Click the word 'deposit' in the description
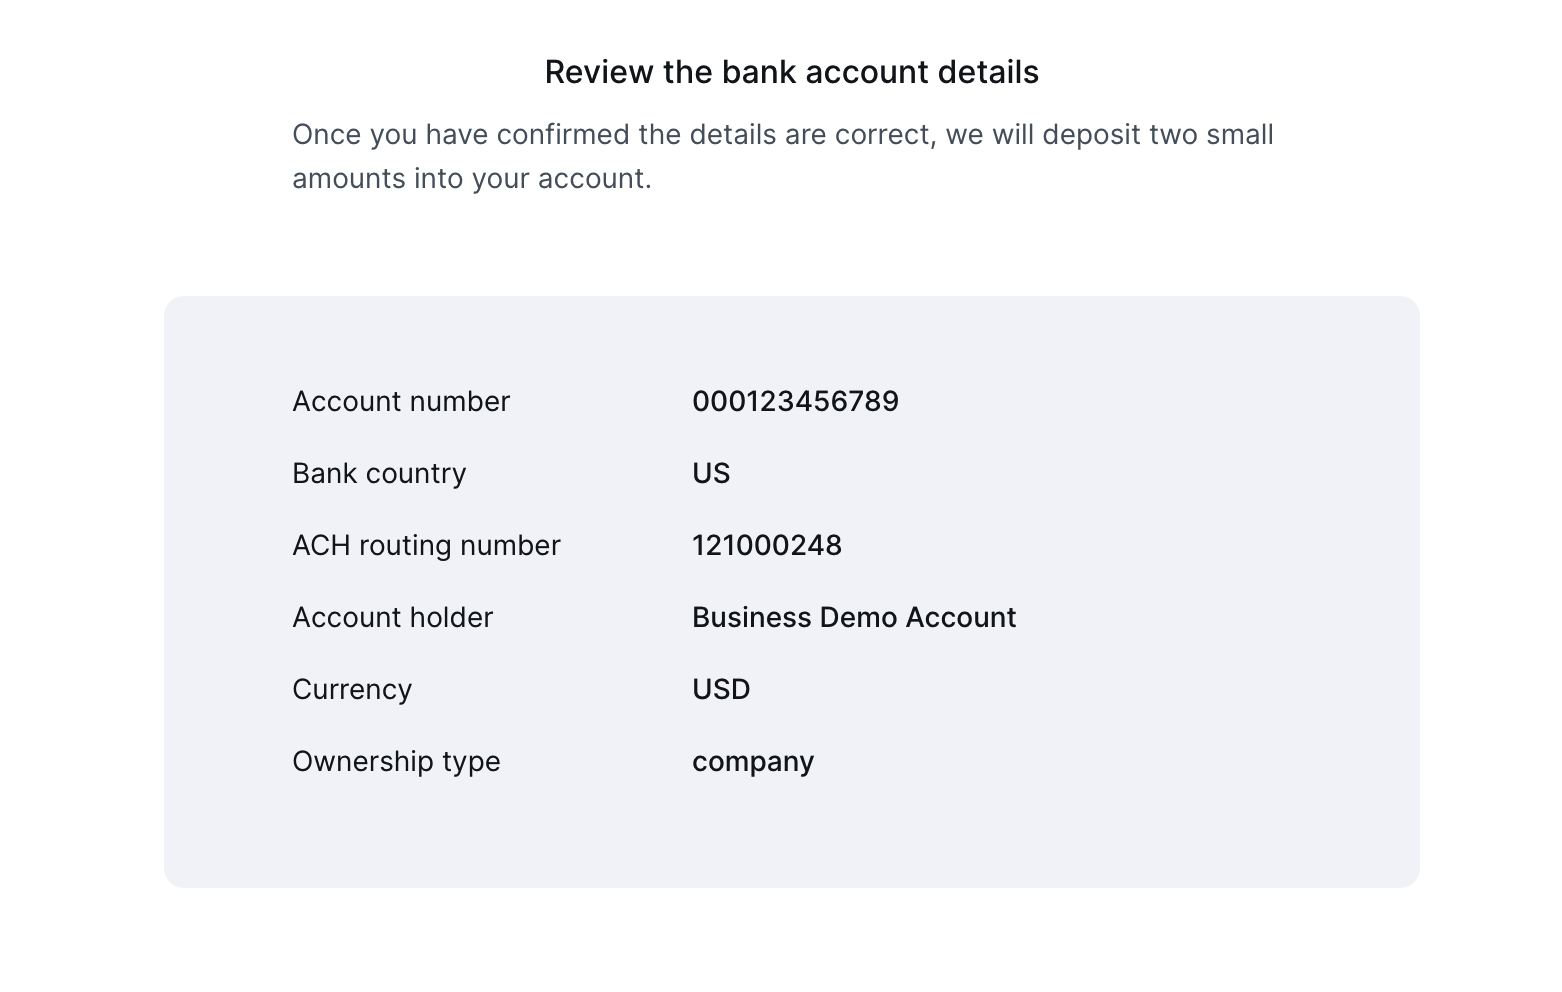Screen dimensions: 1562x992 (x=1091, y=135)
